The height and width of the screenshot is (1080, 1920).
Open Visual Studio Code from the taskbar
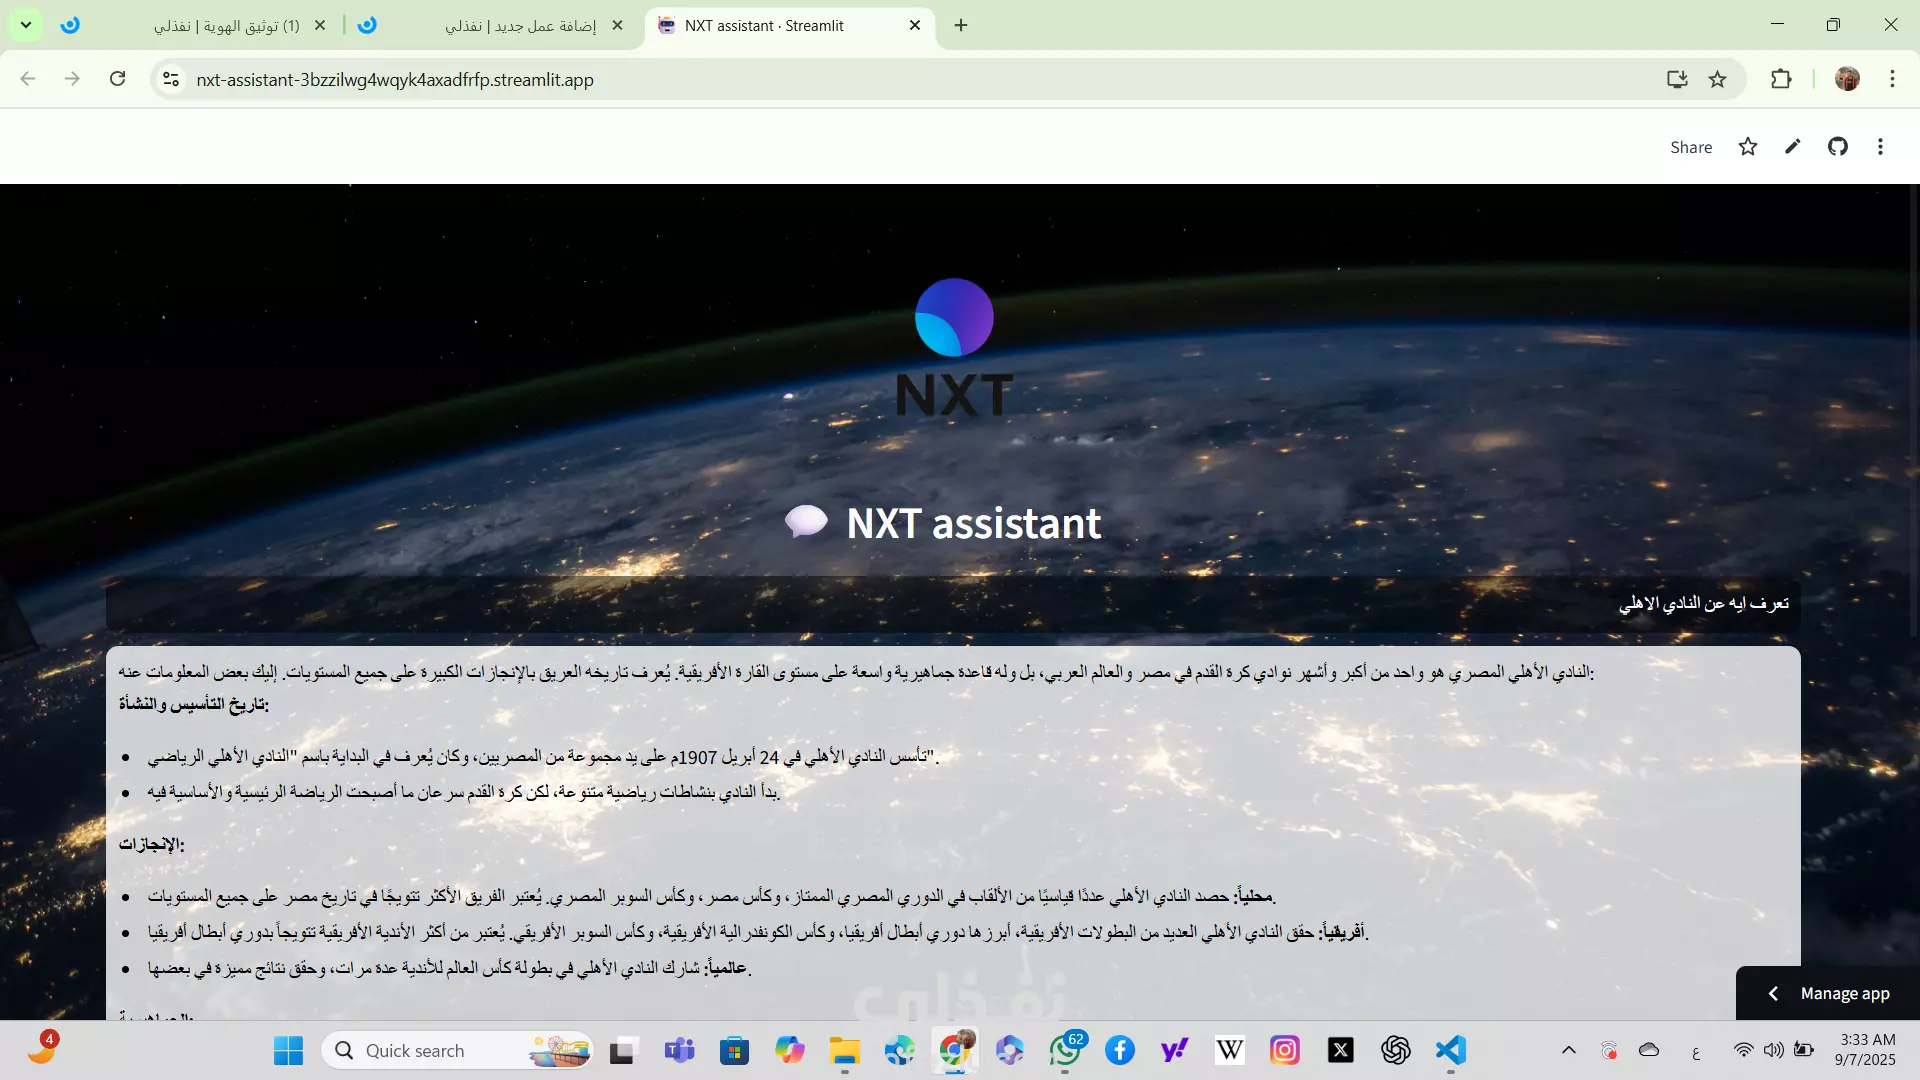click(1451, 1050)
